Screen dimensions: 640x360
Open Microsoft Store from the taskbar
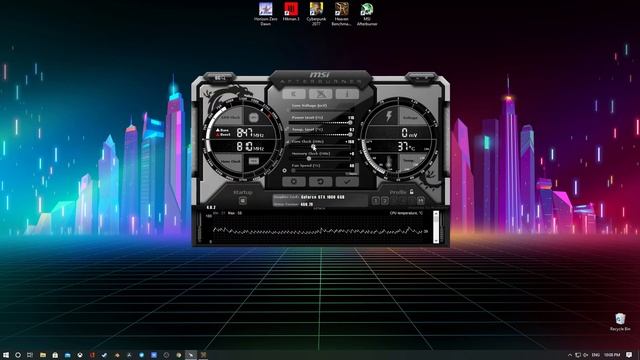point(55,355)
